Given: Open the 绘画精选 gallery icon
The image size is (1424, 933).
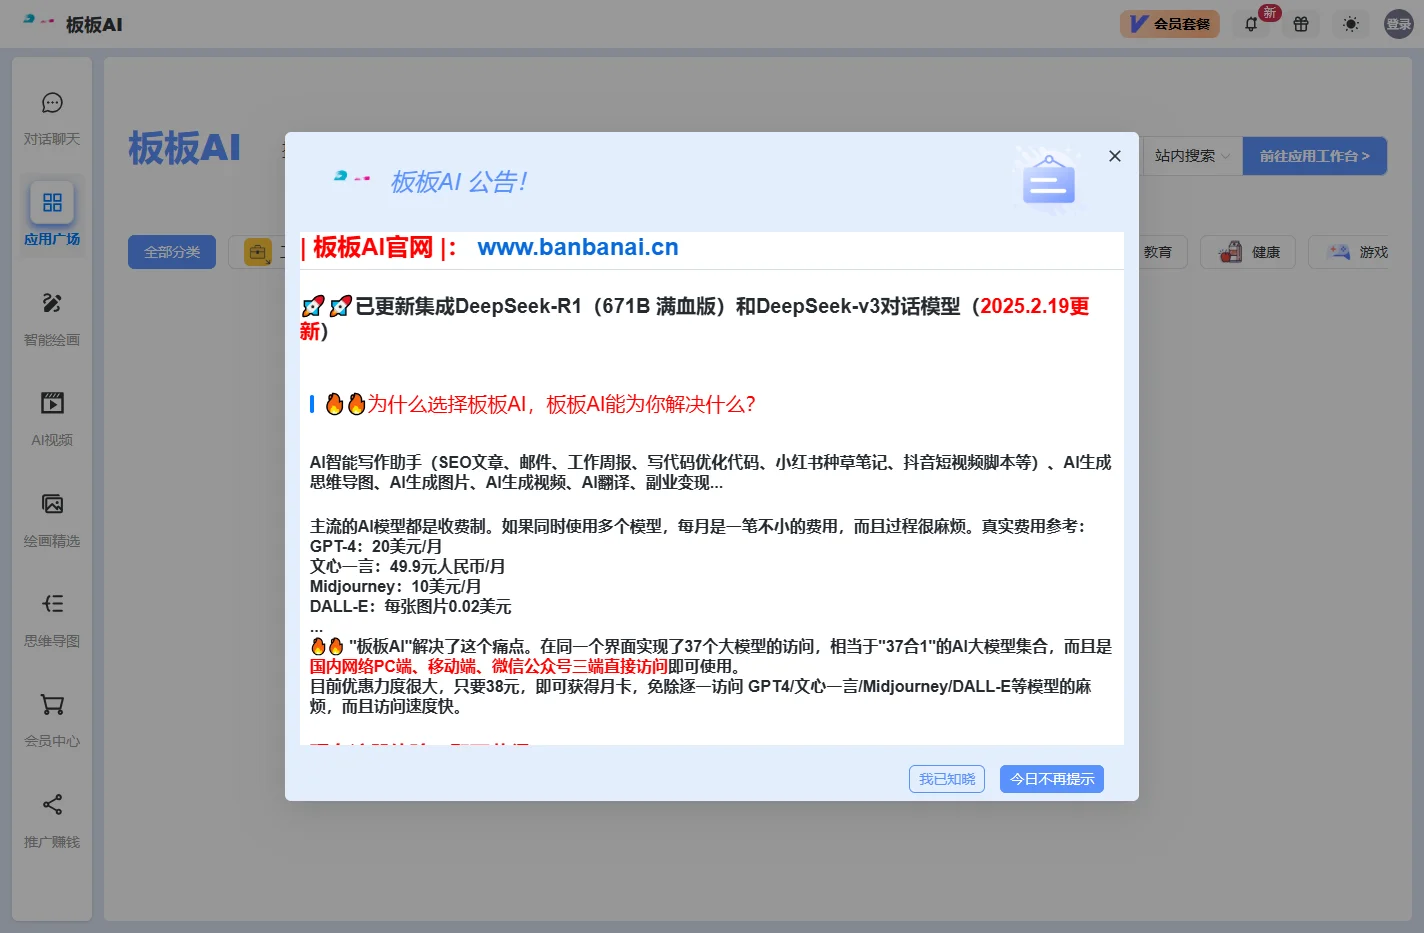Looking at the screenshot, I should coord(52,504).
